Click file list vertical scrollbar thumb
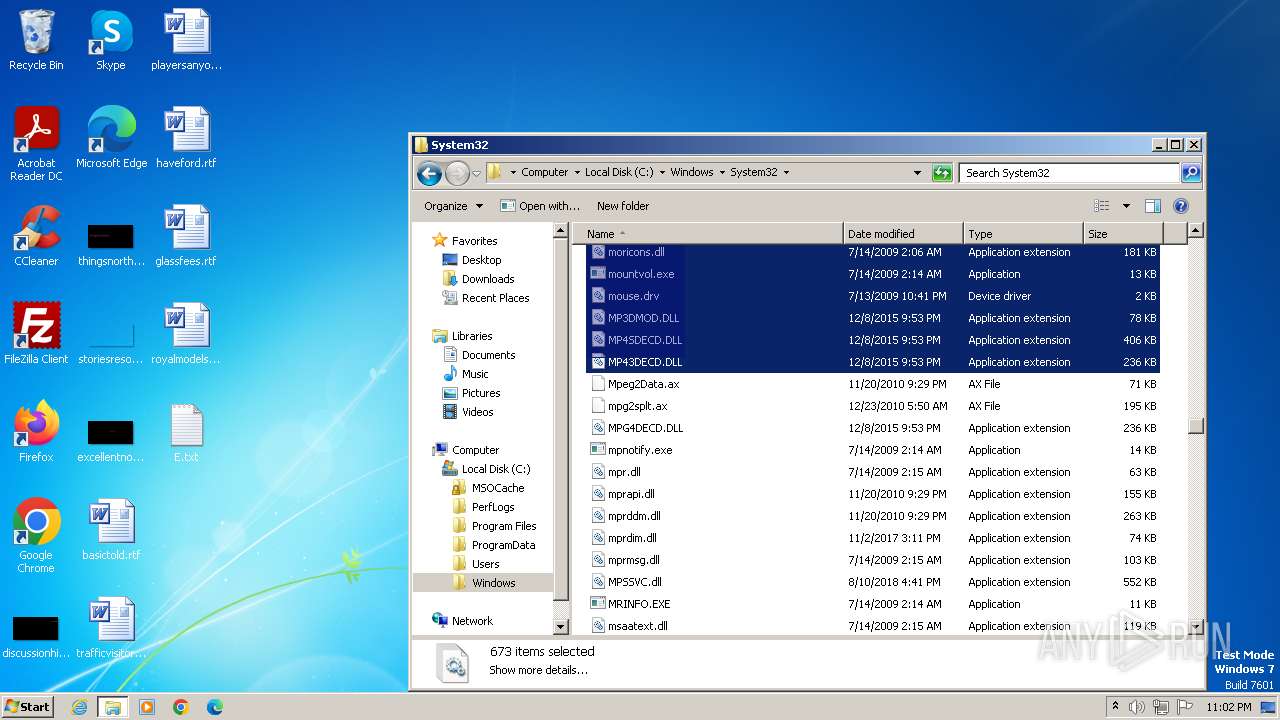The height and width of the screenshot is (720, 1280). coord(1195,425)
